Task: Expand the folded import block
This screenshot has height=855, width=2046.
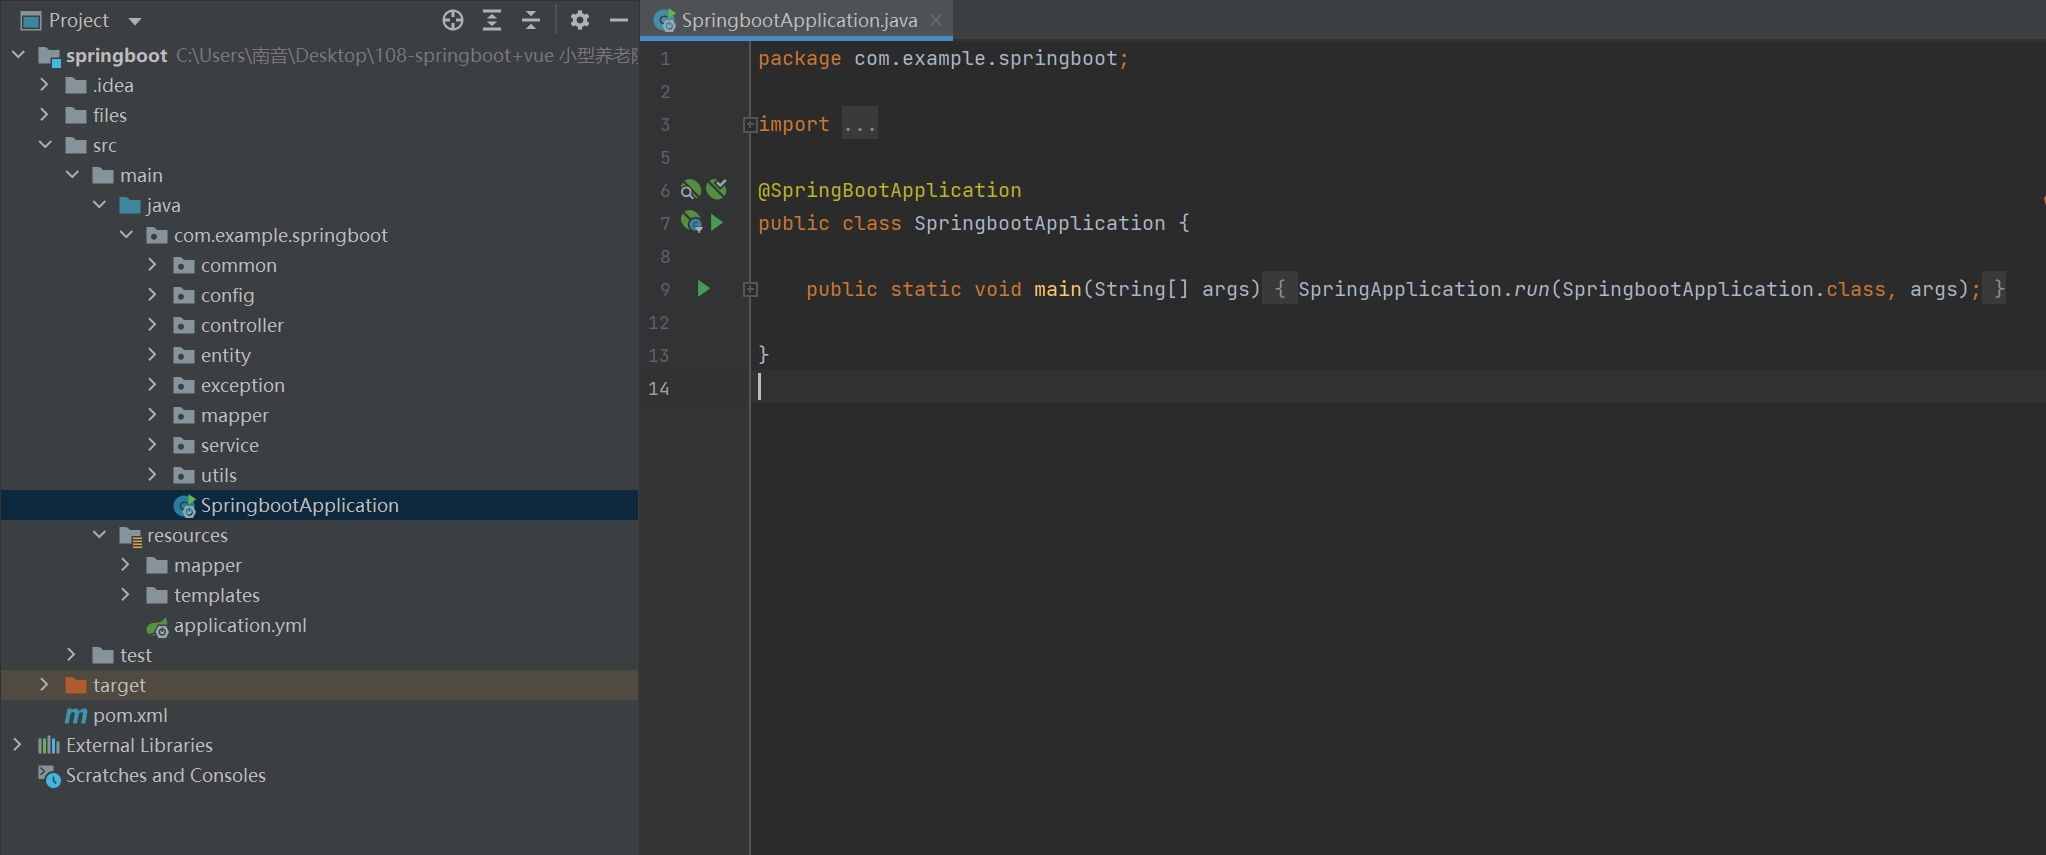Action: click(750, 125)
